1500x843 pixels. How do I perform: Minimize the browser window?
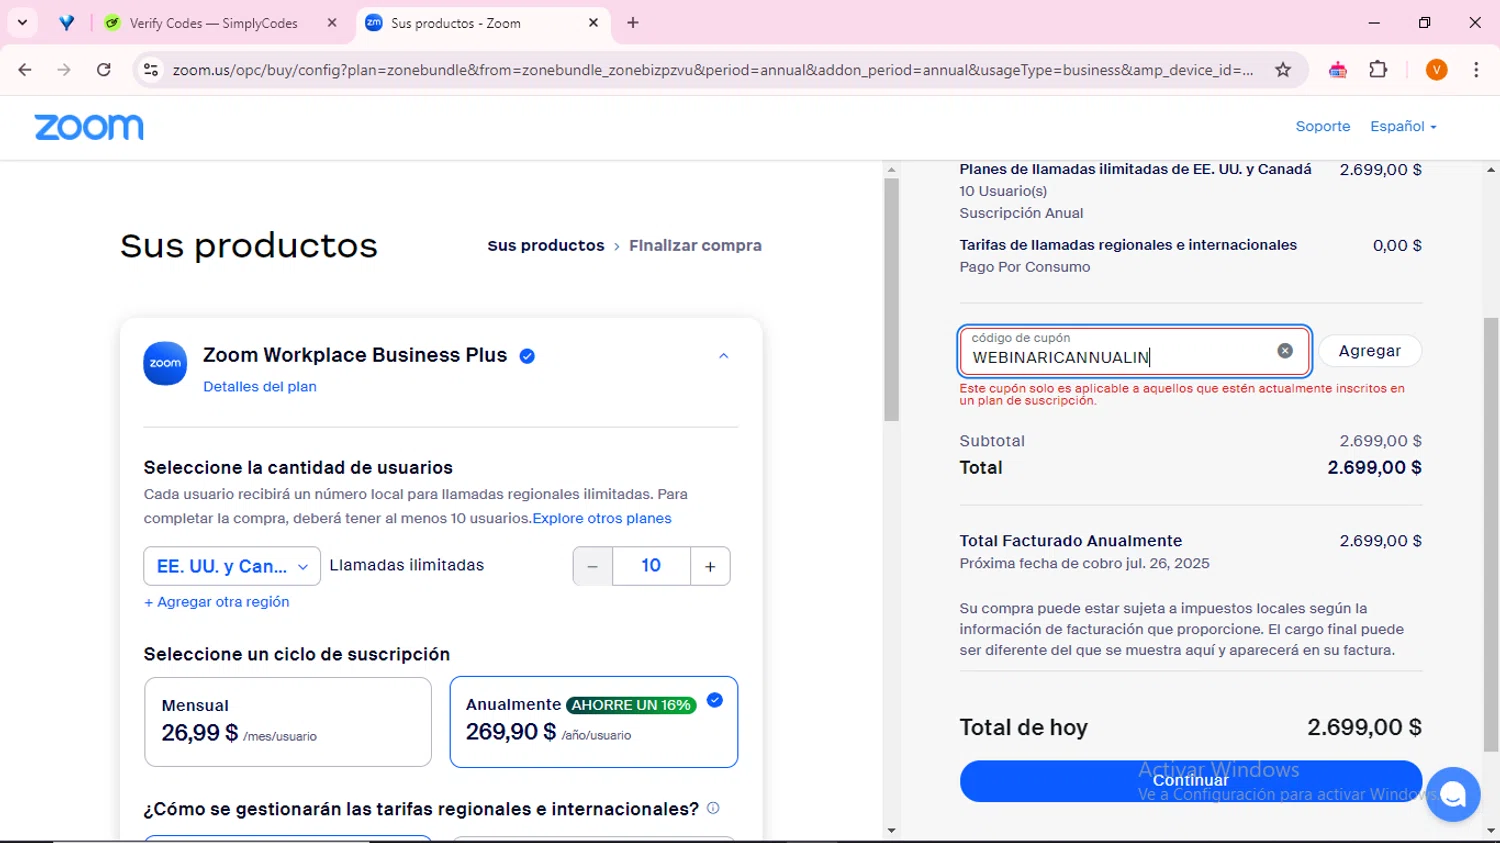pyautogui.click(x=1374, y=22)
